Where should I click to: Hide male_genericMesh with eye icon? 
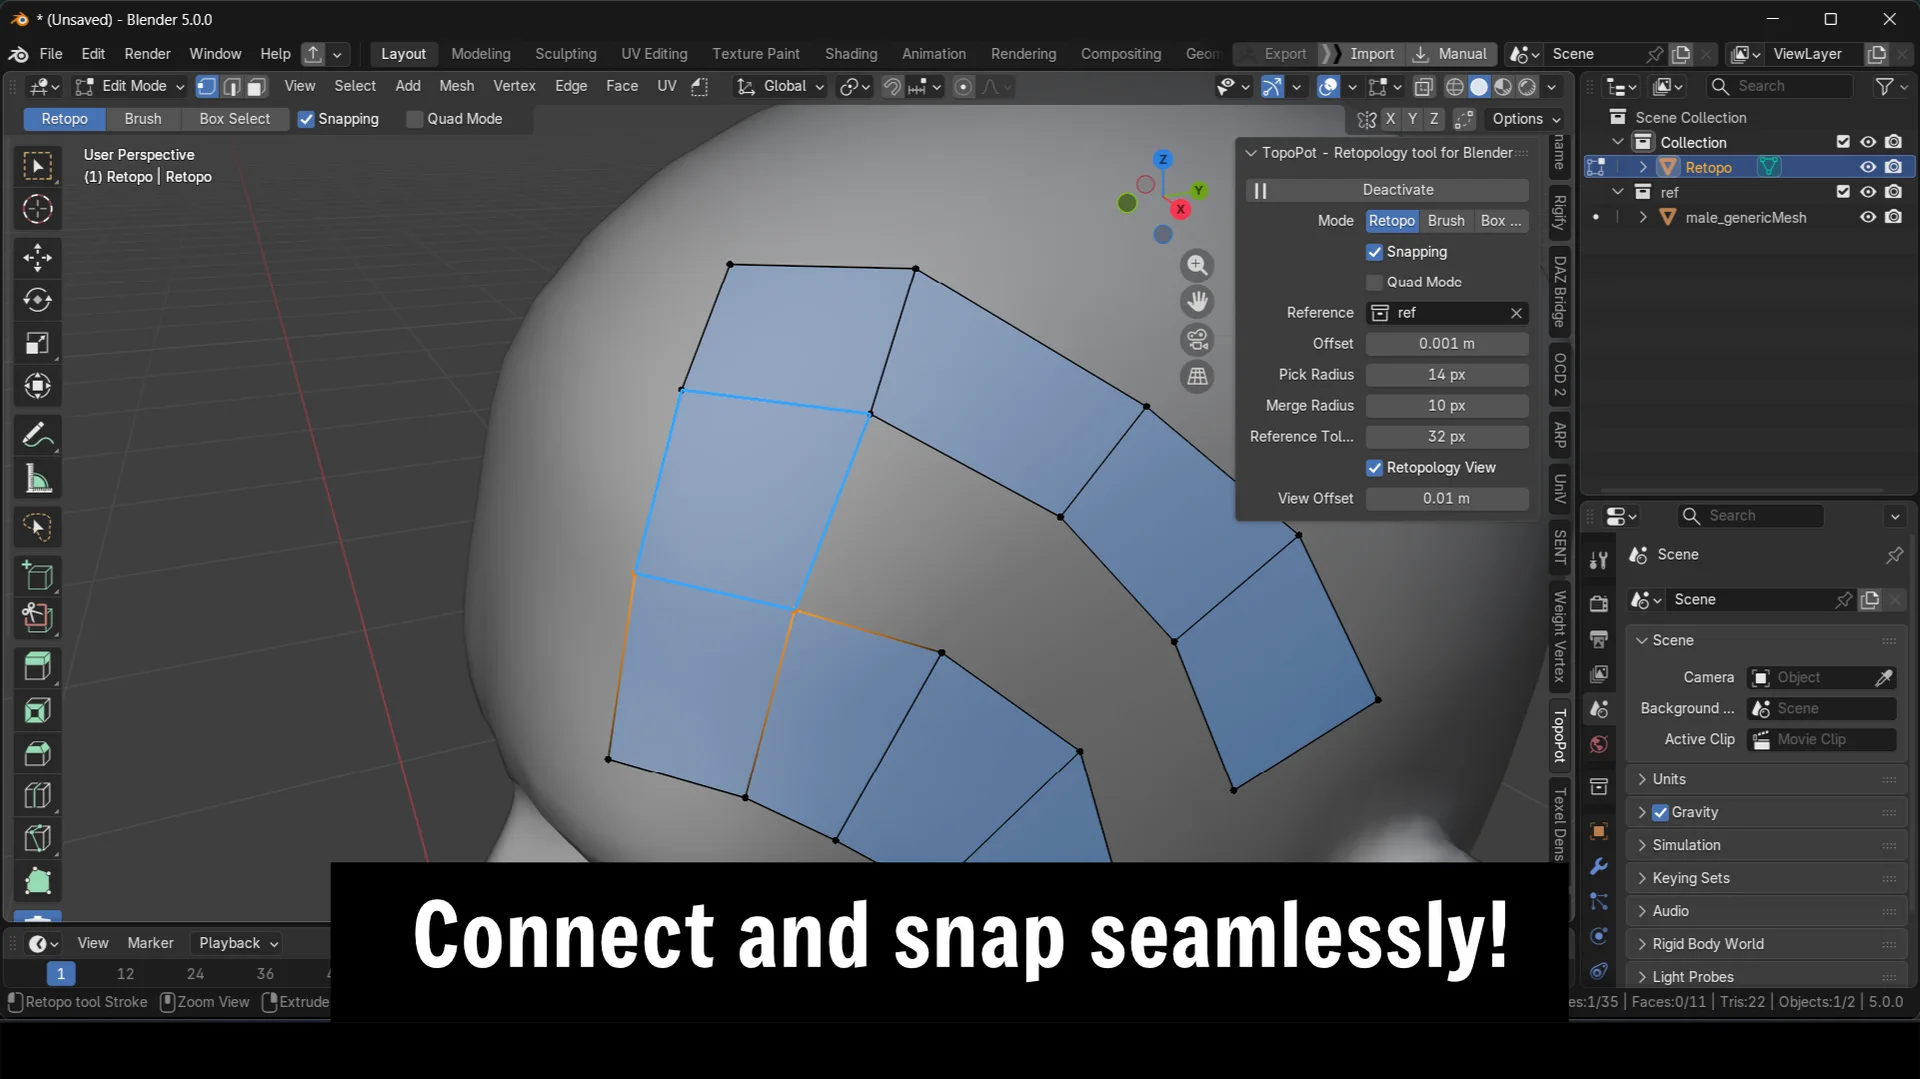[x=1867, y=217]
